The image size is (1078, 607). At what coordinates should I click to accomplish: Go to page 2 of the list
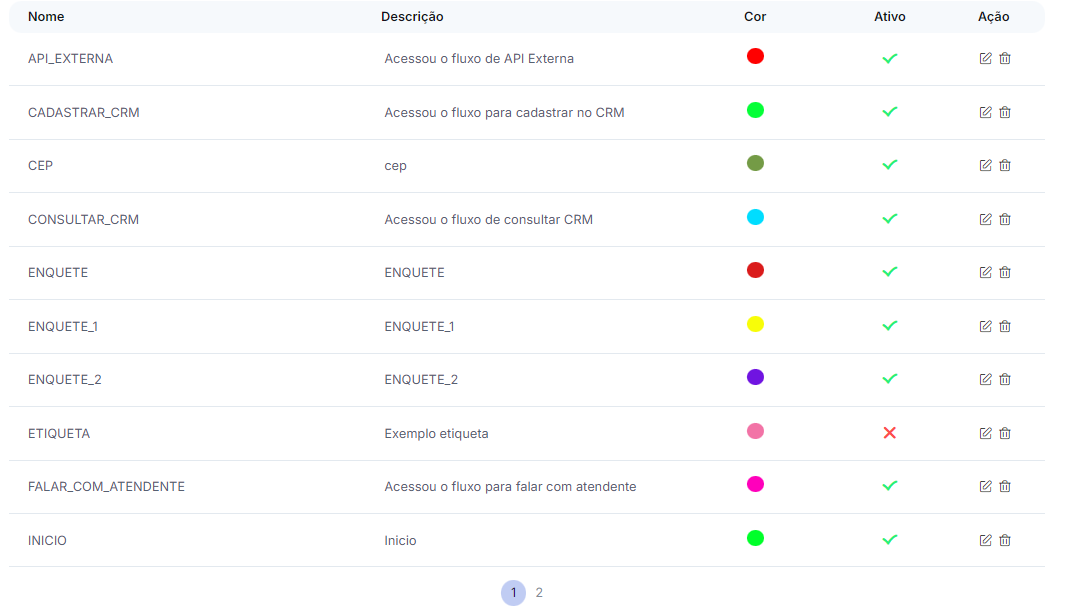click(539, 592)
